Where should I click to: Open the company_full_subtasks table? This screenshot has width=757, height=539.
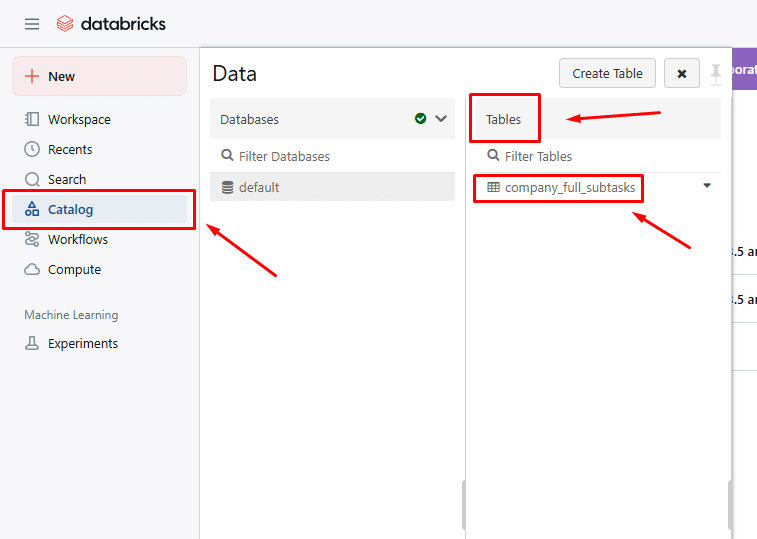tap(570, 187)
